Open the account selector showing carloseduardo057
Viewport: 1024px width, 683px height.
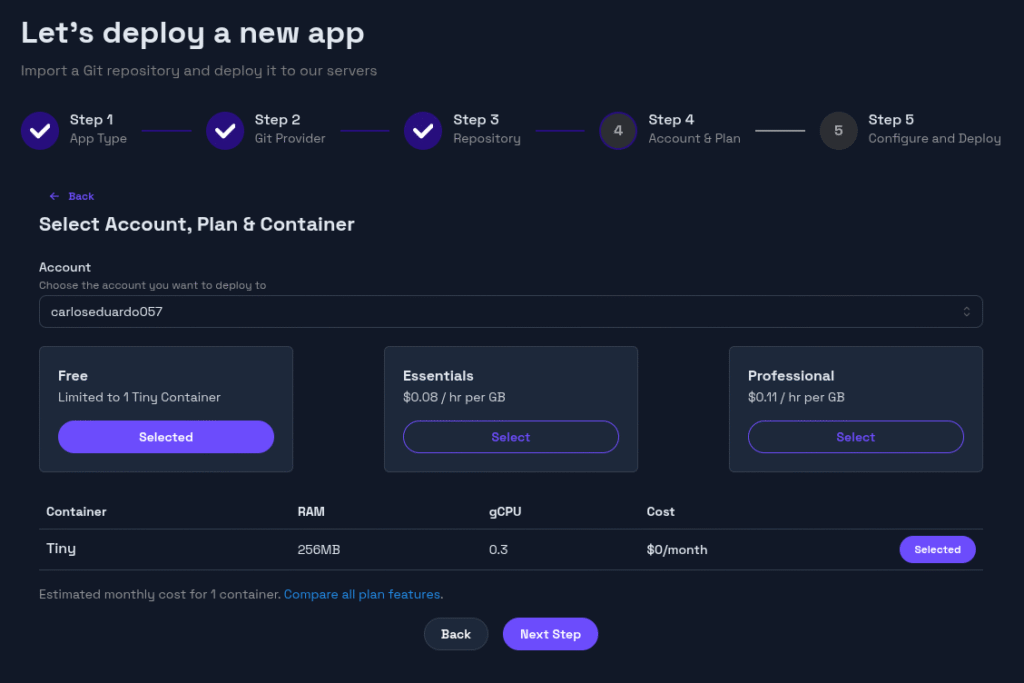tap(510, 312)
